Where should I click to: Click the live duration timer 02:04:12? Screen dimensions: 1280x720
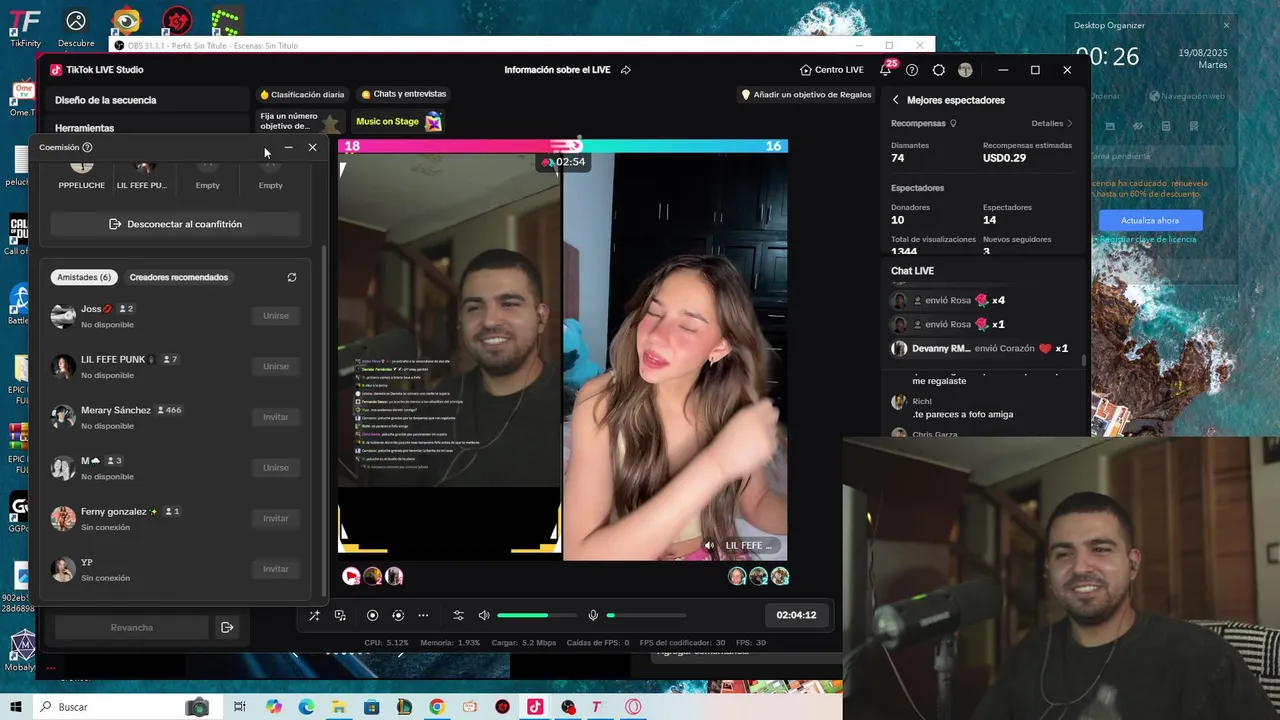tap(796, 615)
